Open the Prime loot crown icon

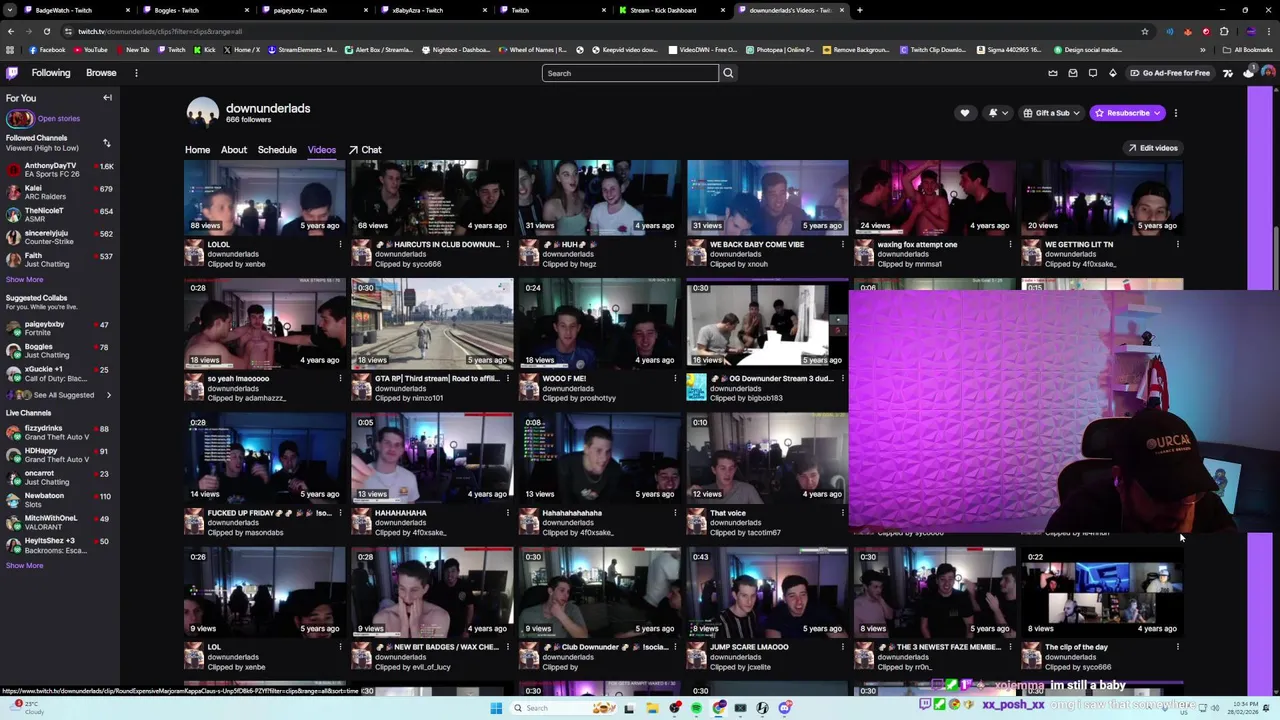pyautogui.click(x=1053, y=73)
